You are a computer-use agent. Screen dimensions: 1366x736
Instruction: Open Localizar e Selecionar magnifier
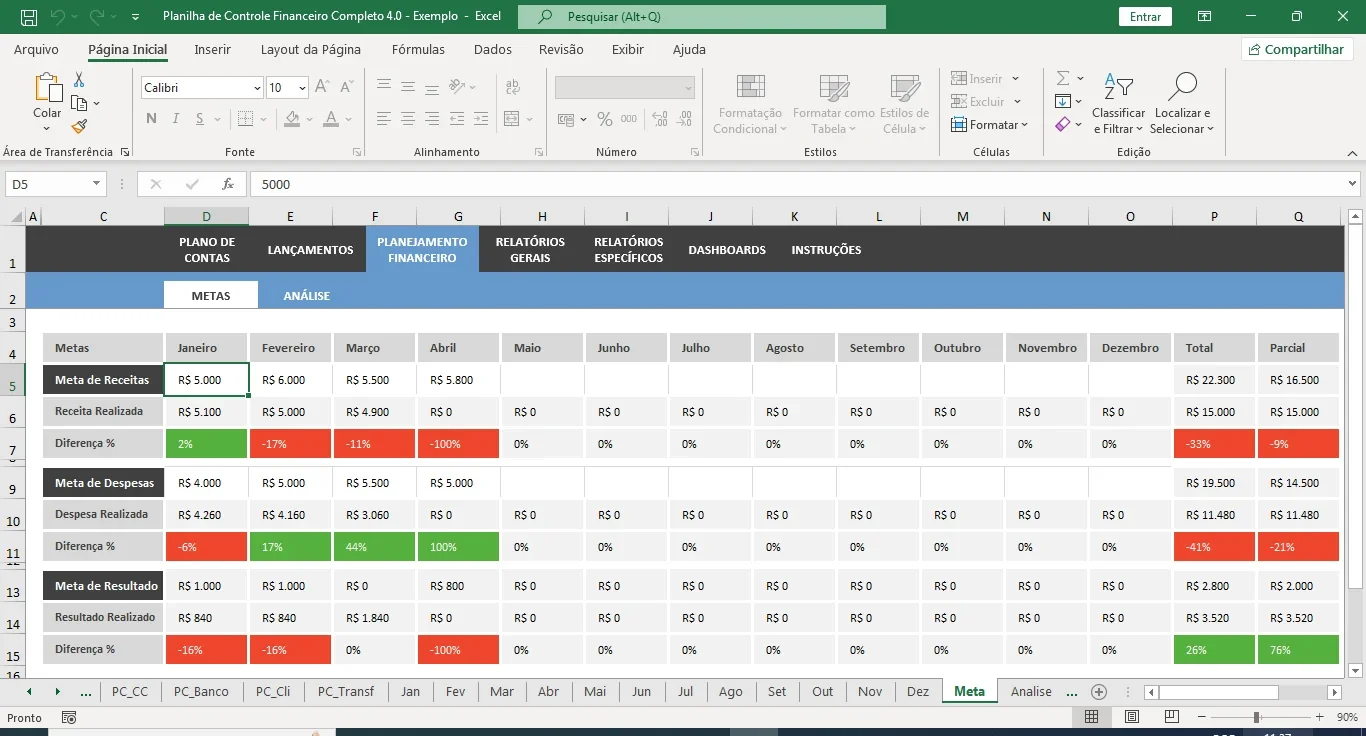(x=1182, y=104)
